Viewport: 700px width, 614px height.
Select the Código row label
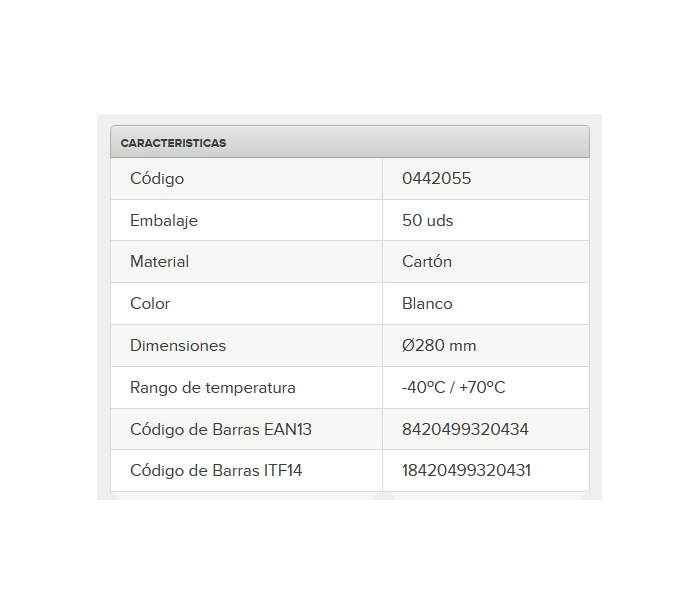tap(157, 179)
